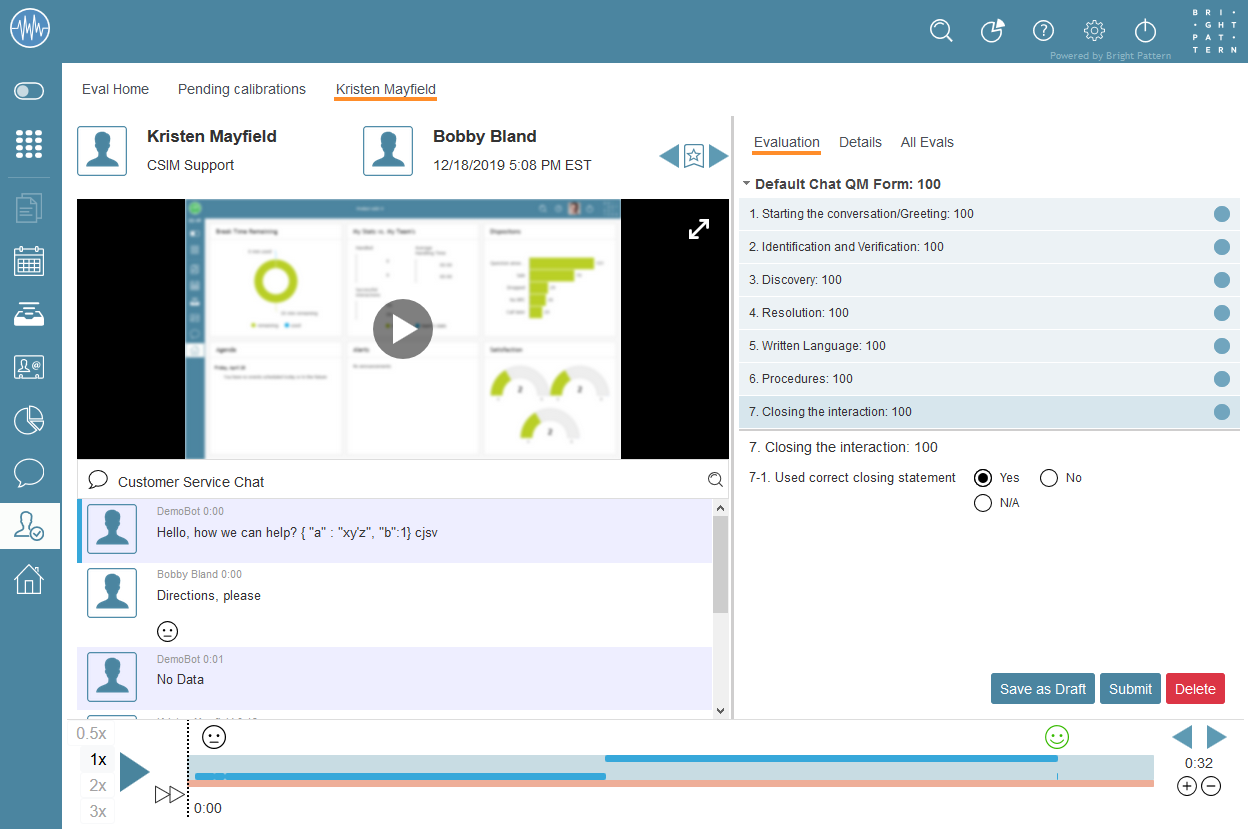Viewport: 1248px width, 829px height.
Task: Open the documents icon in the sidebar
Action: click(x=30, y=208)
